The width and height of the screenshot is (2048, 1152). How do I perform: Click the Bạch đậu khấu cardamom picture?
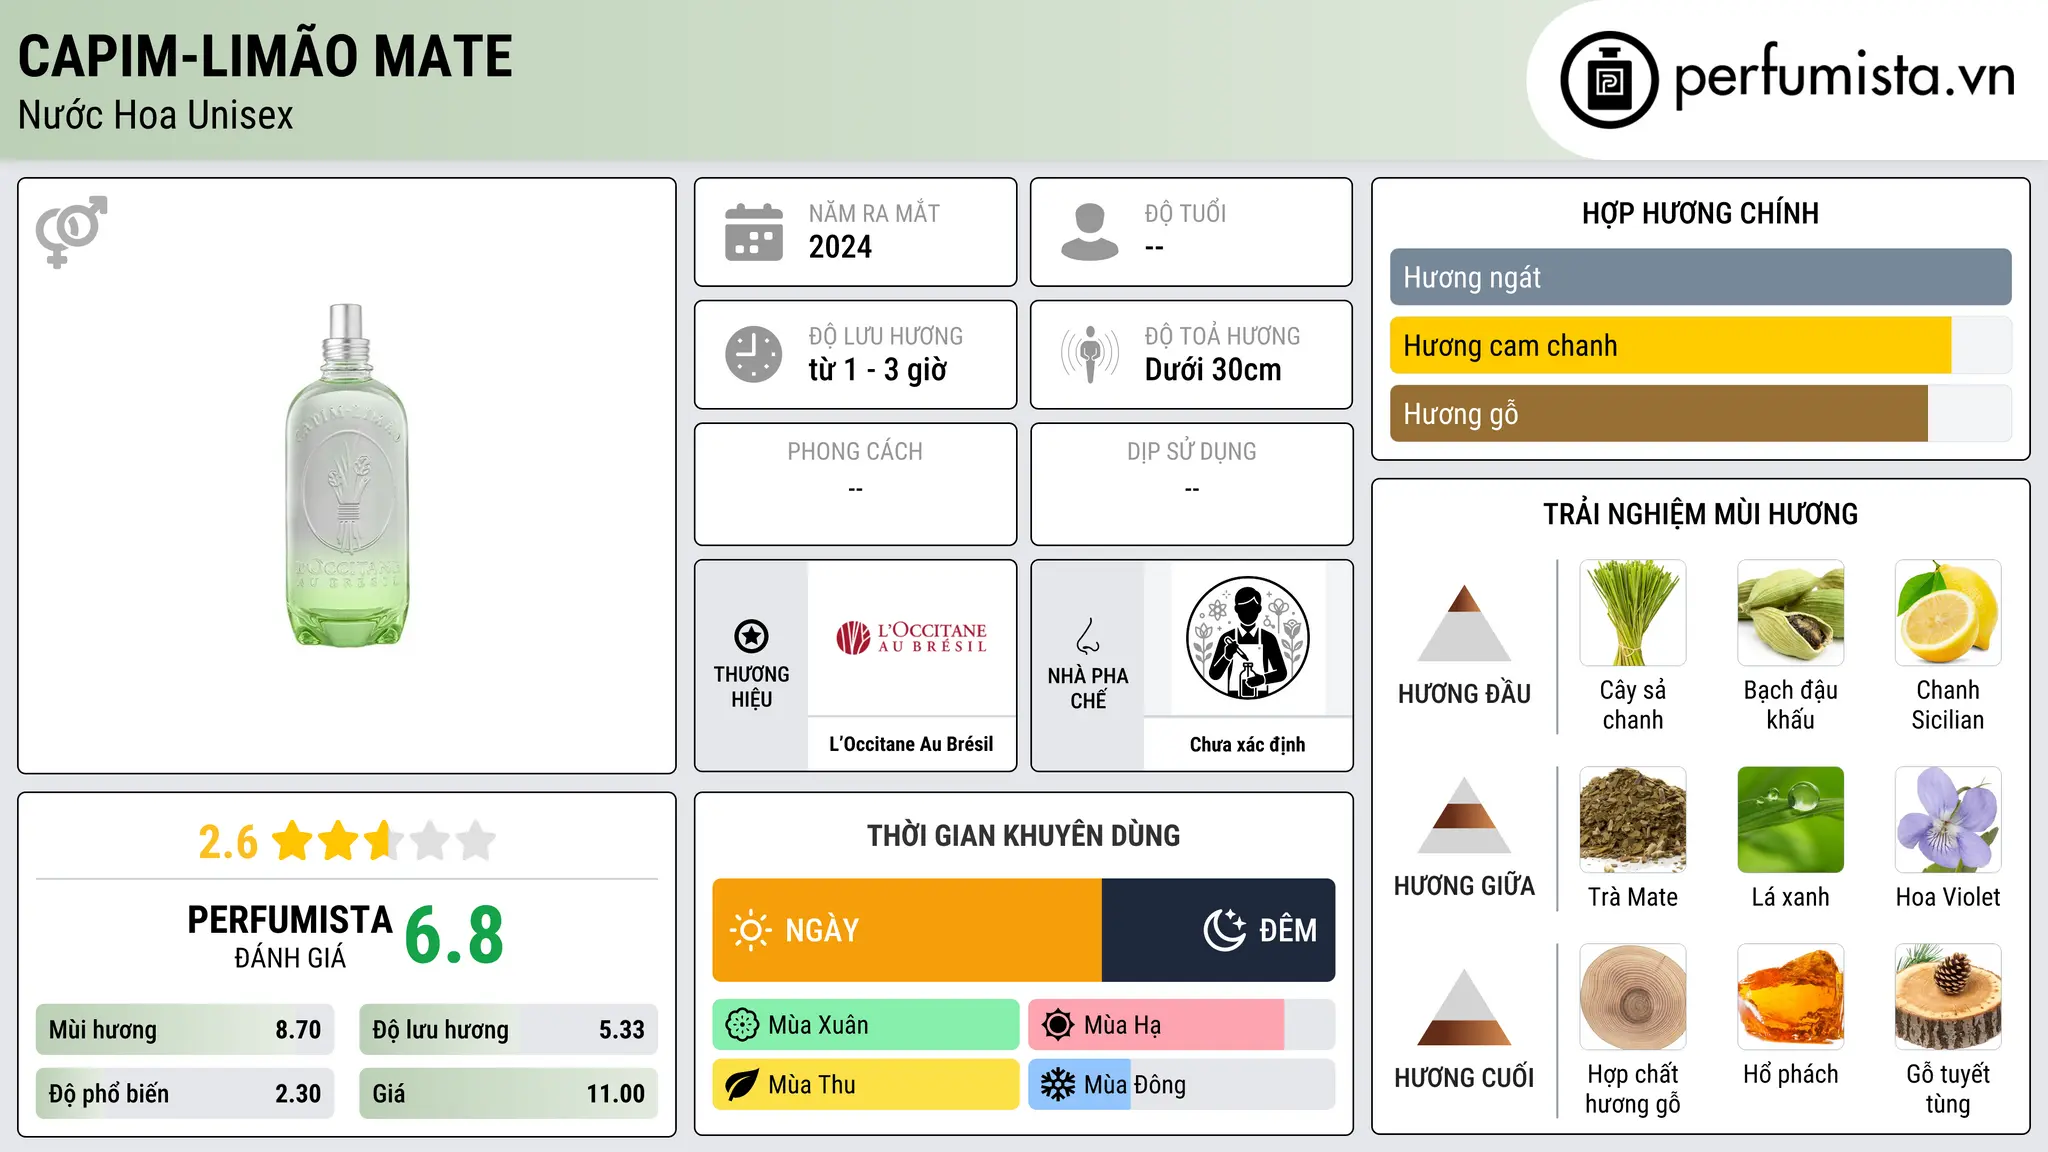point(1790,613)
